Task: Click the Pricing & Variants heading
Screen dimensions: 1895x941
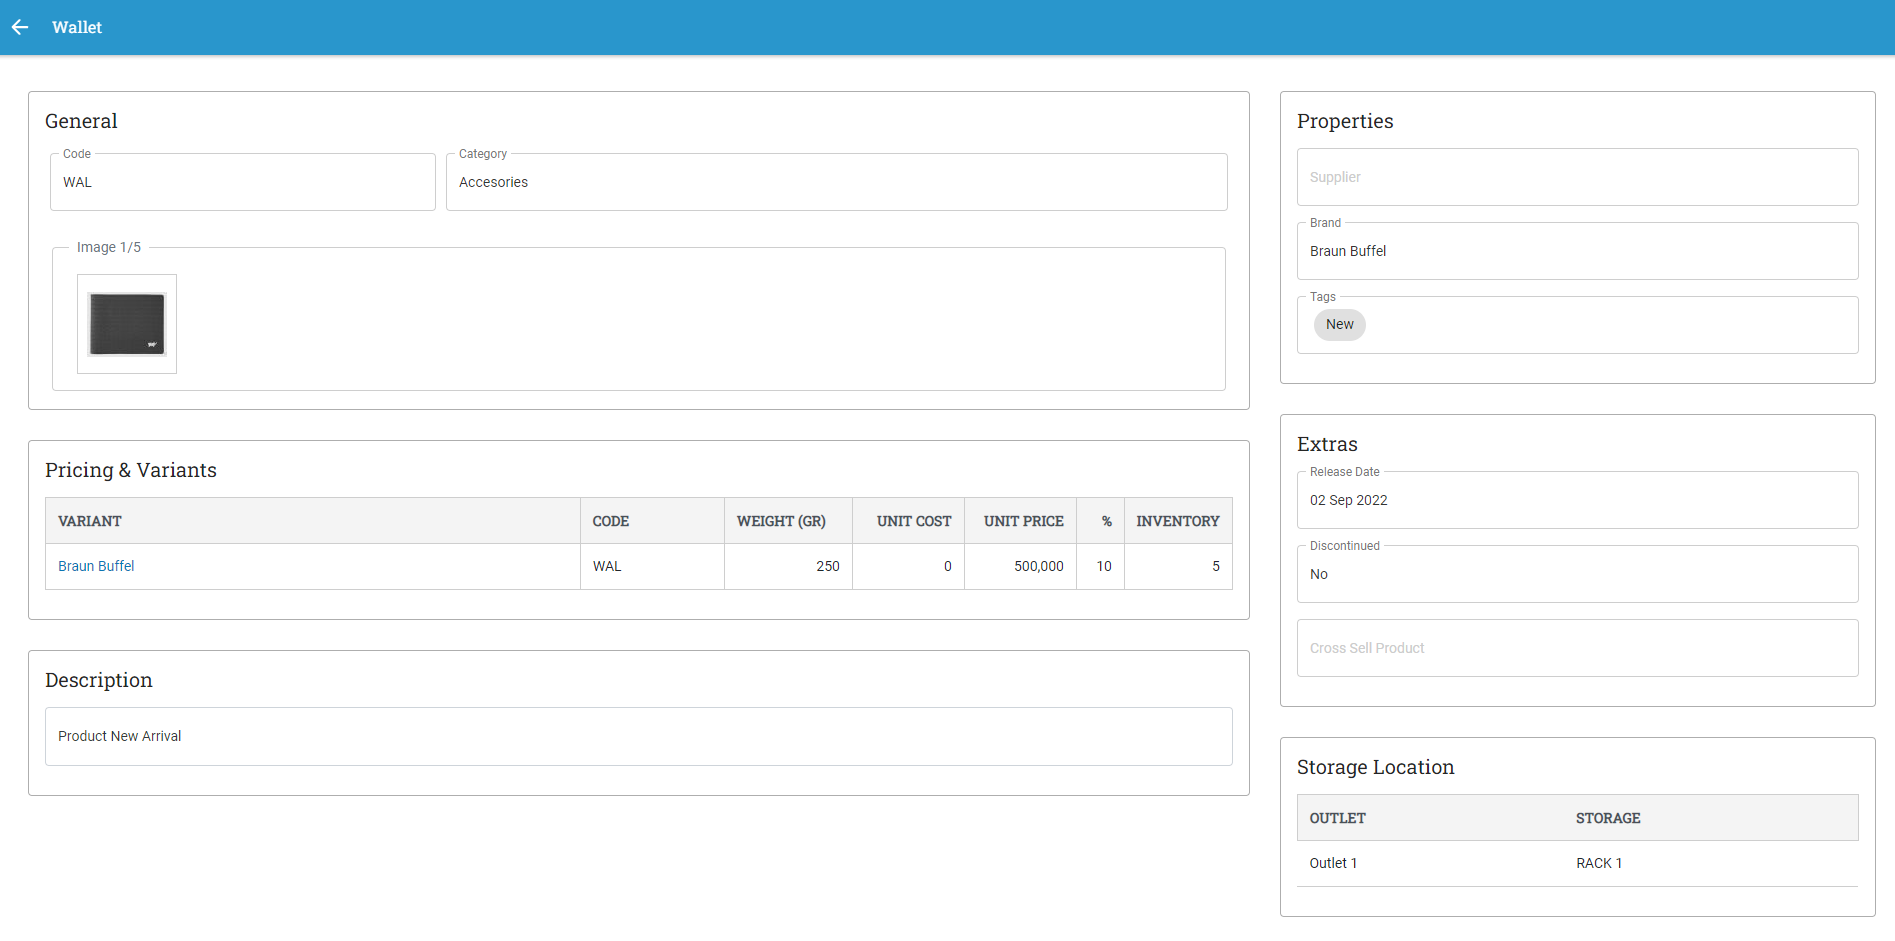Action: coord(131,470)
